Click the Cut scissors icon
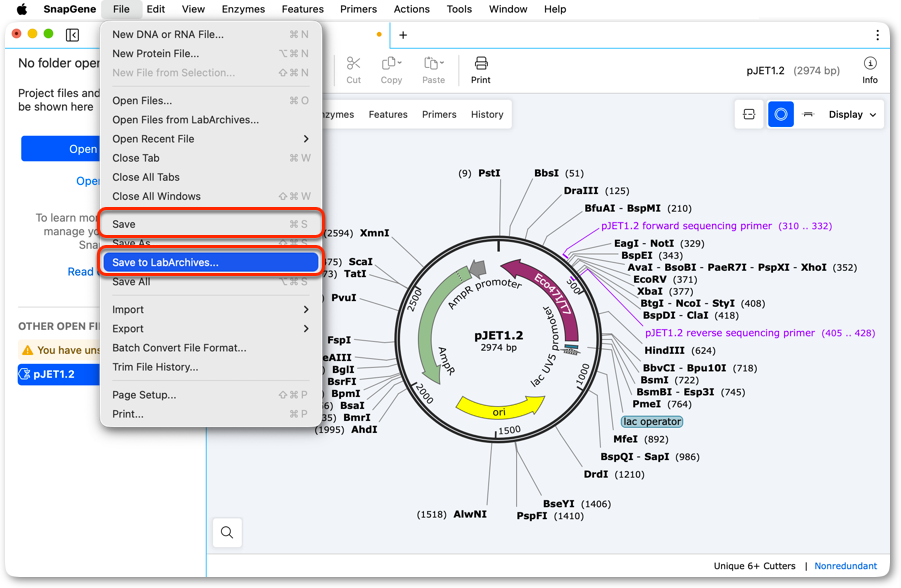This screenshot has height=588, width=901. coord(353,63)
